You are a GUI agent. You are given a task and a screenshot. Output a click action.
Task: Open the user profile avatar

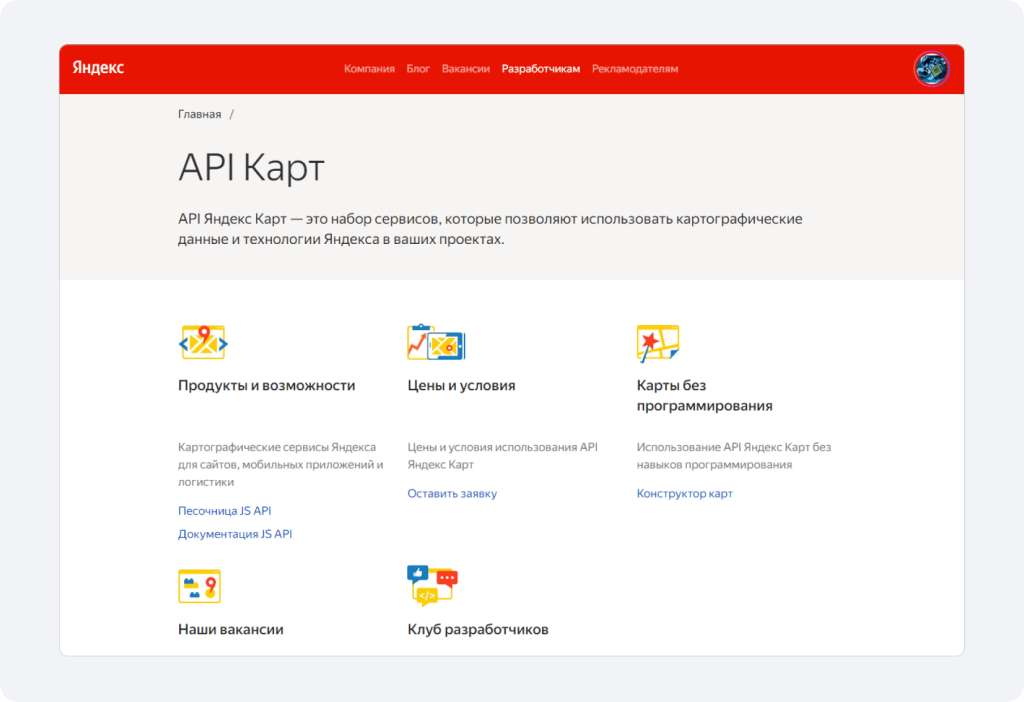coord(931,69)
